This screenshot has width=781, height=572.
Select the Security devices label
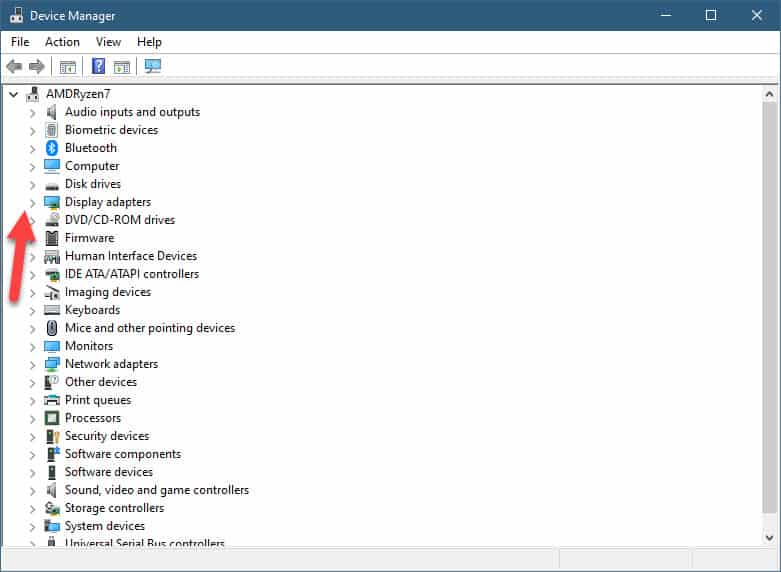pos(107,436)
